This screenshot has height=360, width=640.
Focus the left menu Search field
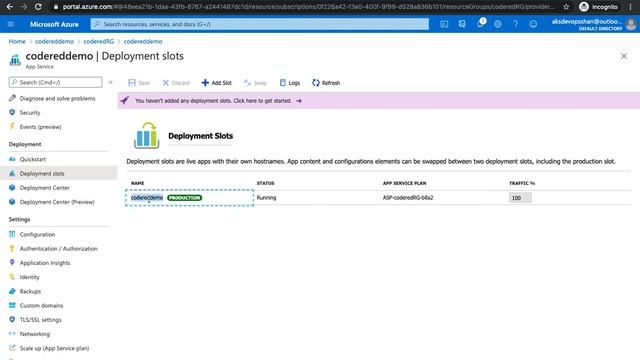(56, 82)
